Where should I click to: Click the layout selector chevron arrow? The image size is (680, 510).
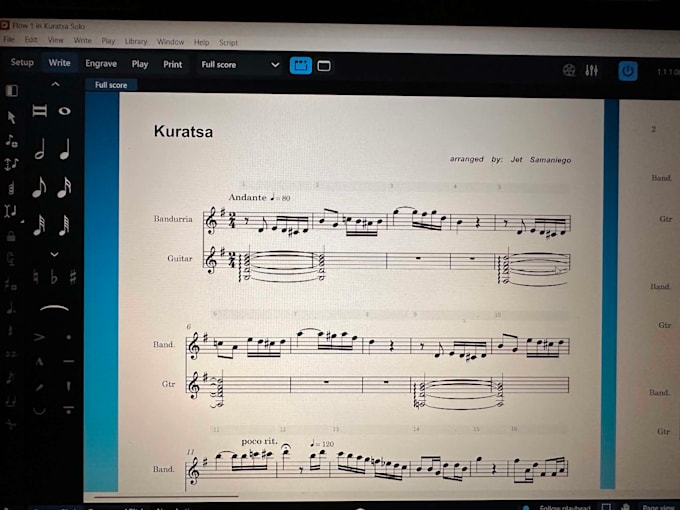275,65
